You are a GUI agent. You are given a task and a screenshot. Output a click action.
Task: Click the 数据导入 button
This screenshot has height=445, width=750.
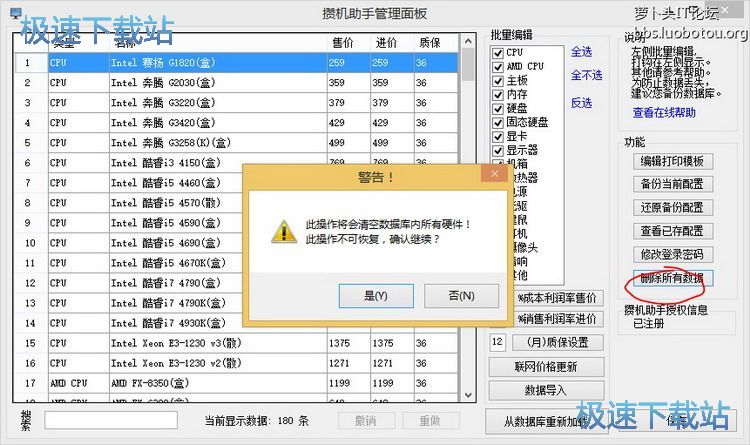[x=546, y=390]
